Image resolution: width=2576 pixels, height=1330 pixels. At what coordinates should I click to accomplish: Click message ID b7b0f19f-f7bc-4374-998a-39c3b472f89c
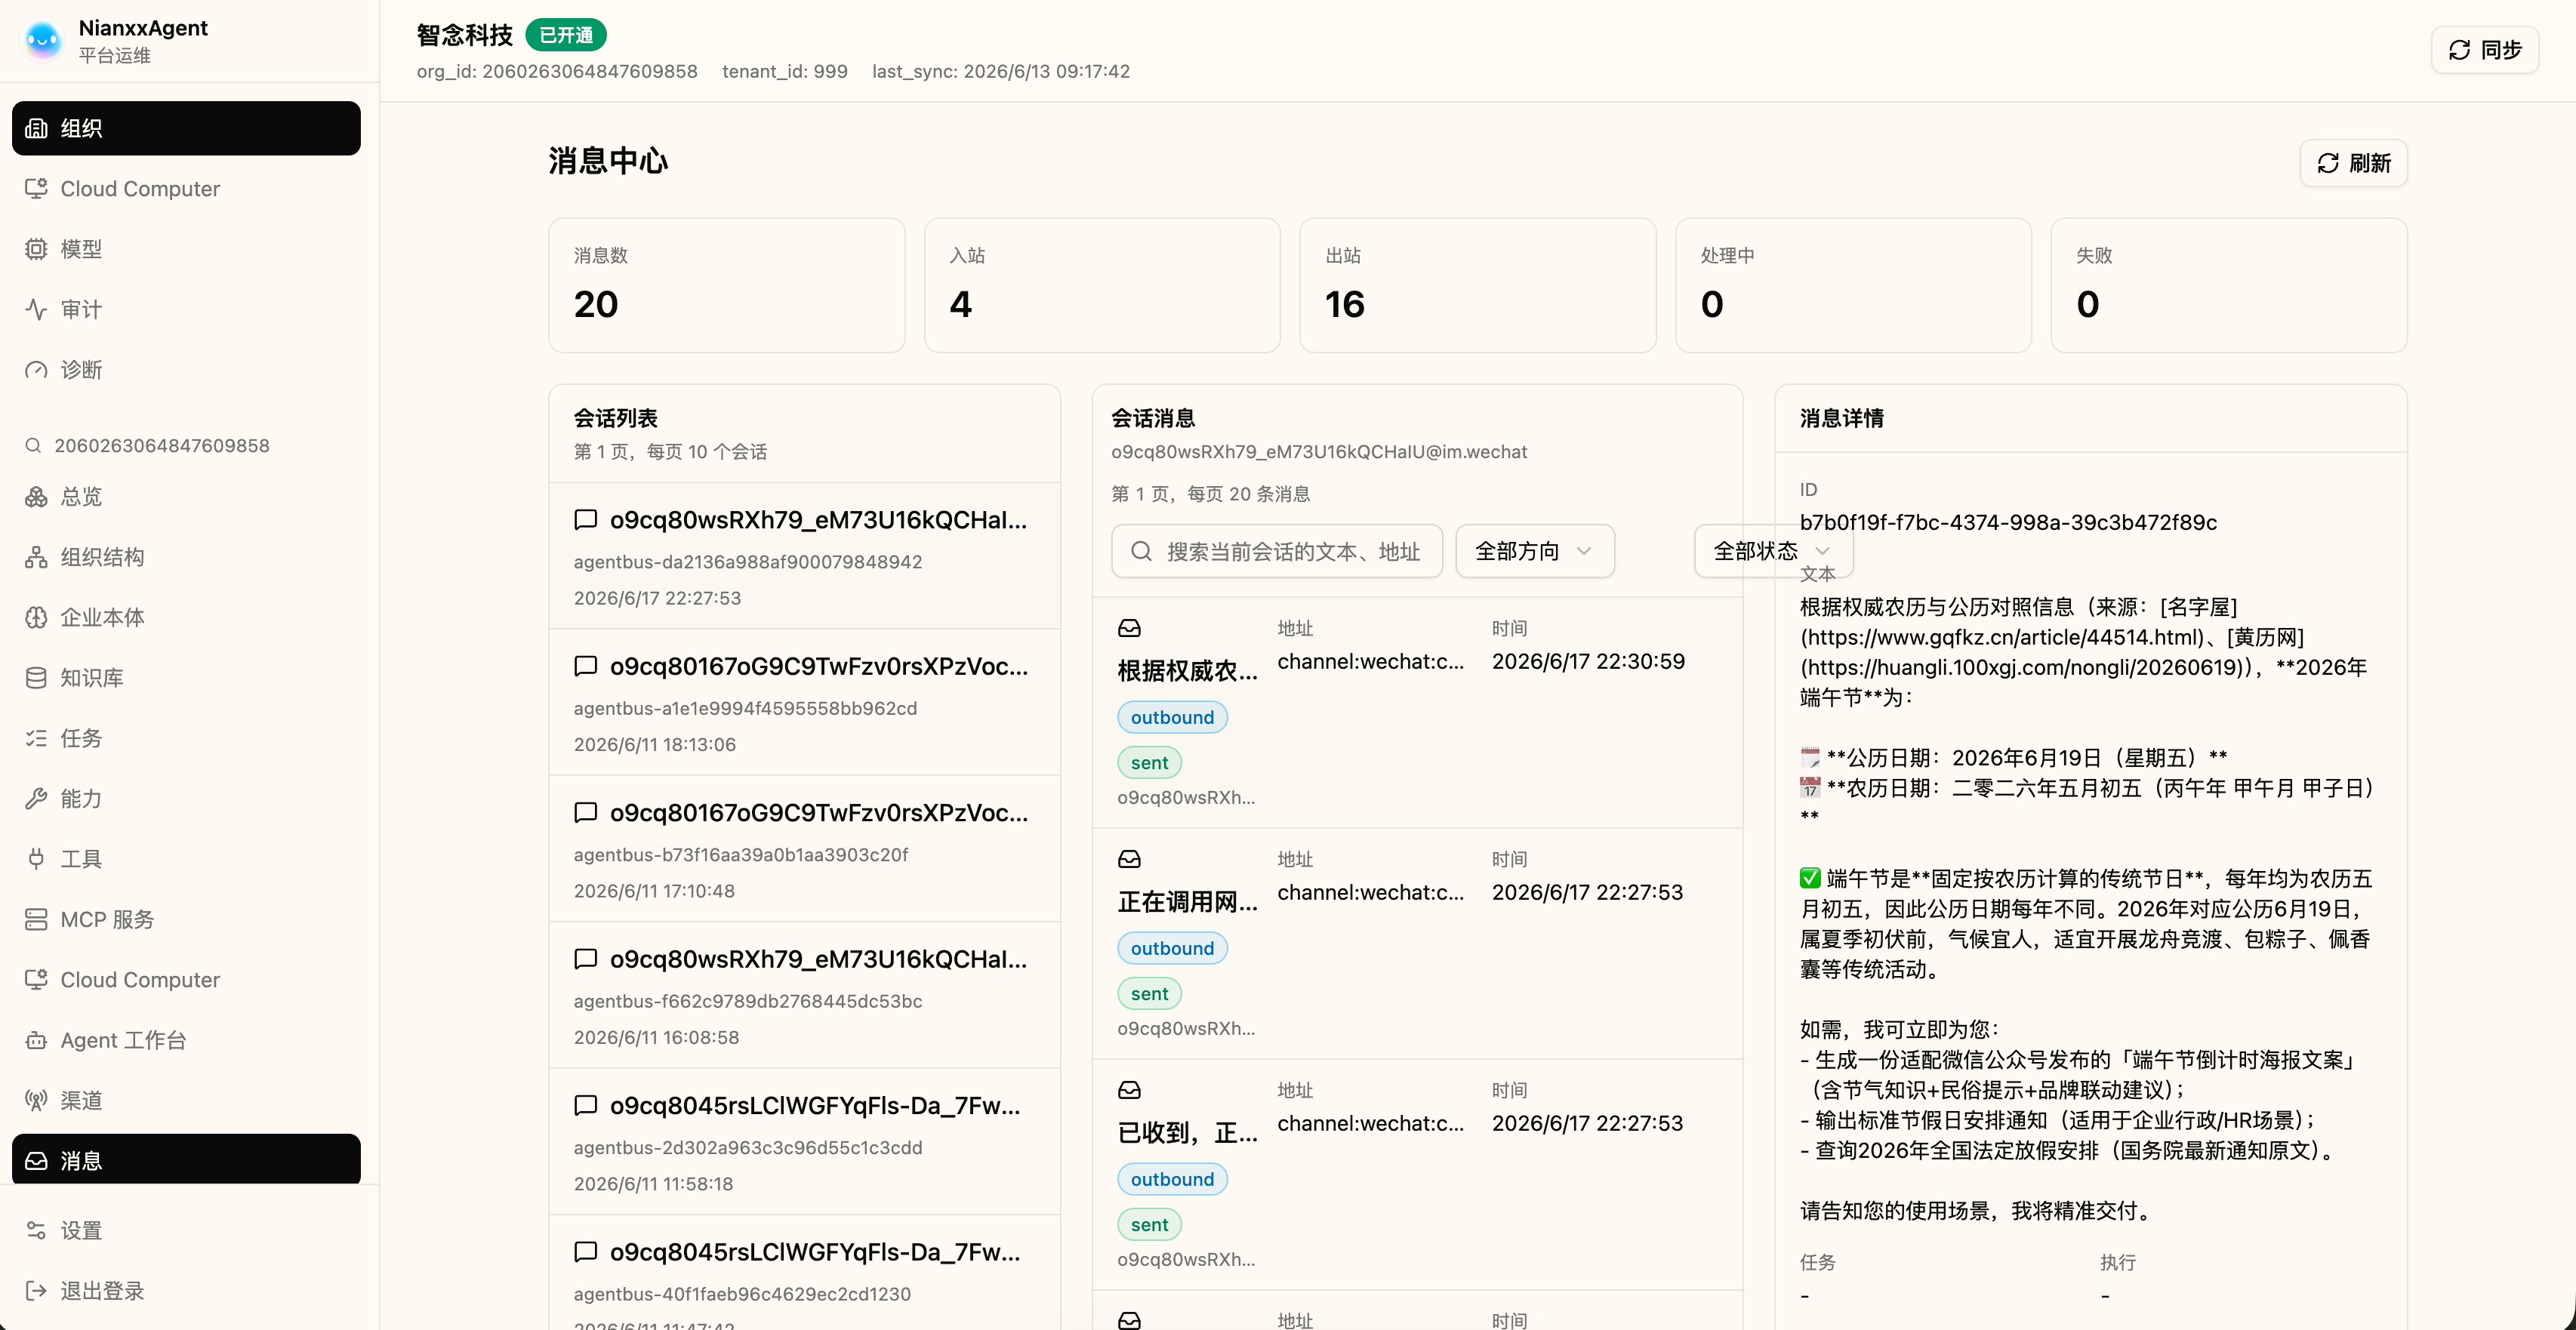(2008, 522)
